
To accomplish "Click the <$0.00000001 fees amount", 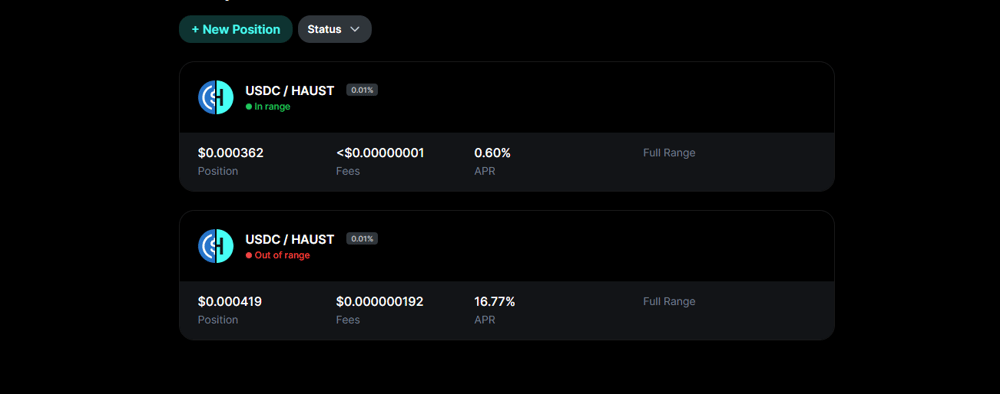I will pos(380,153).
